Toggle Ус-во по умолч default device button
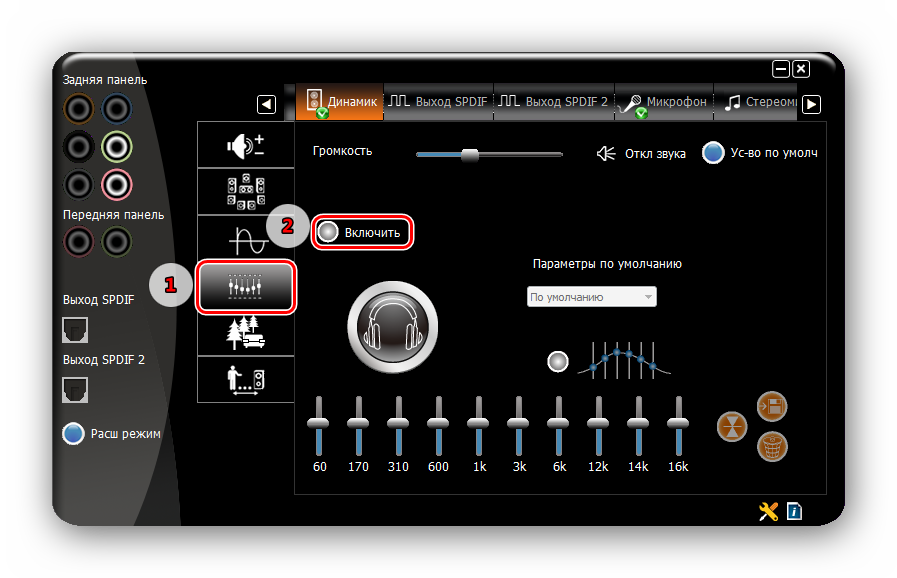Screen dimensions: 897x578 [x=713, y=153]
